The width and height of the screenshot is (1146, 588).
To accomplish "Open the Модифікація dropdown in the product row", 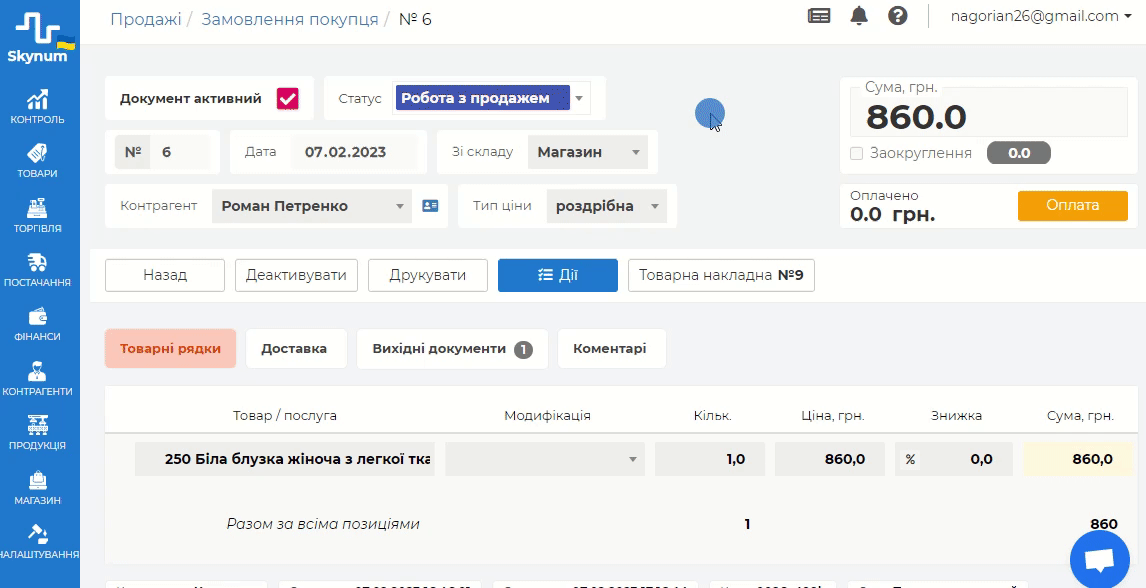I will (545, 459).
